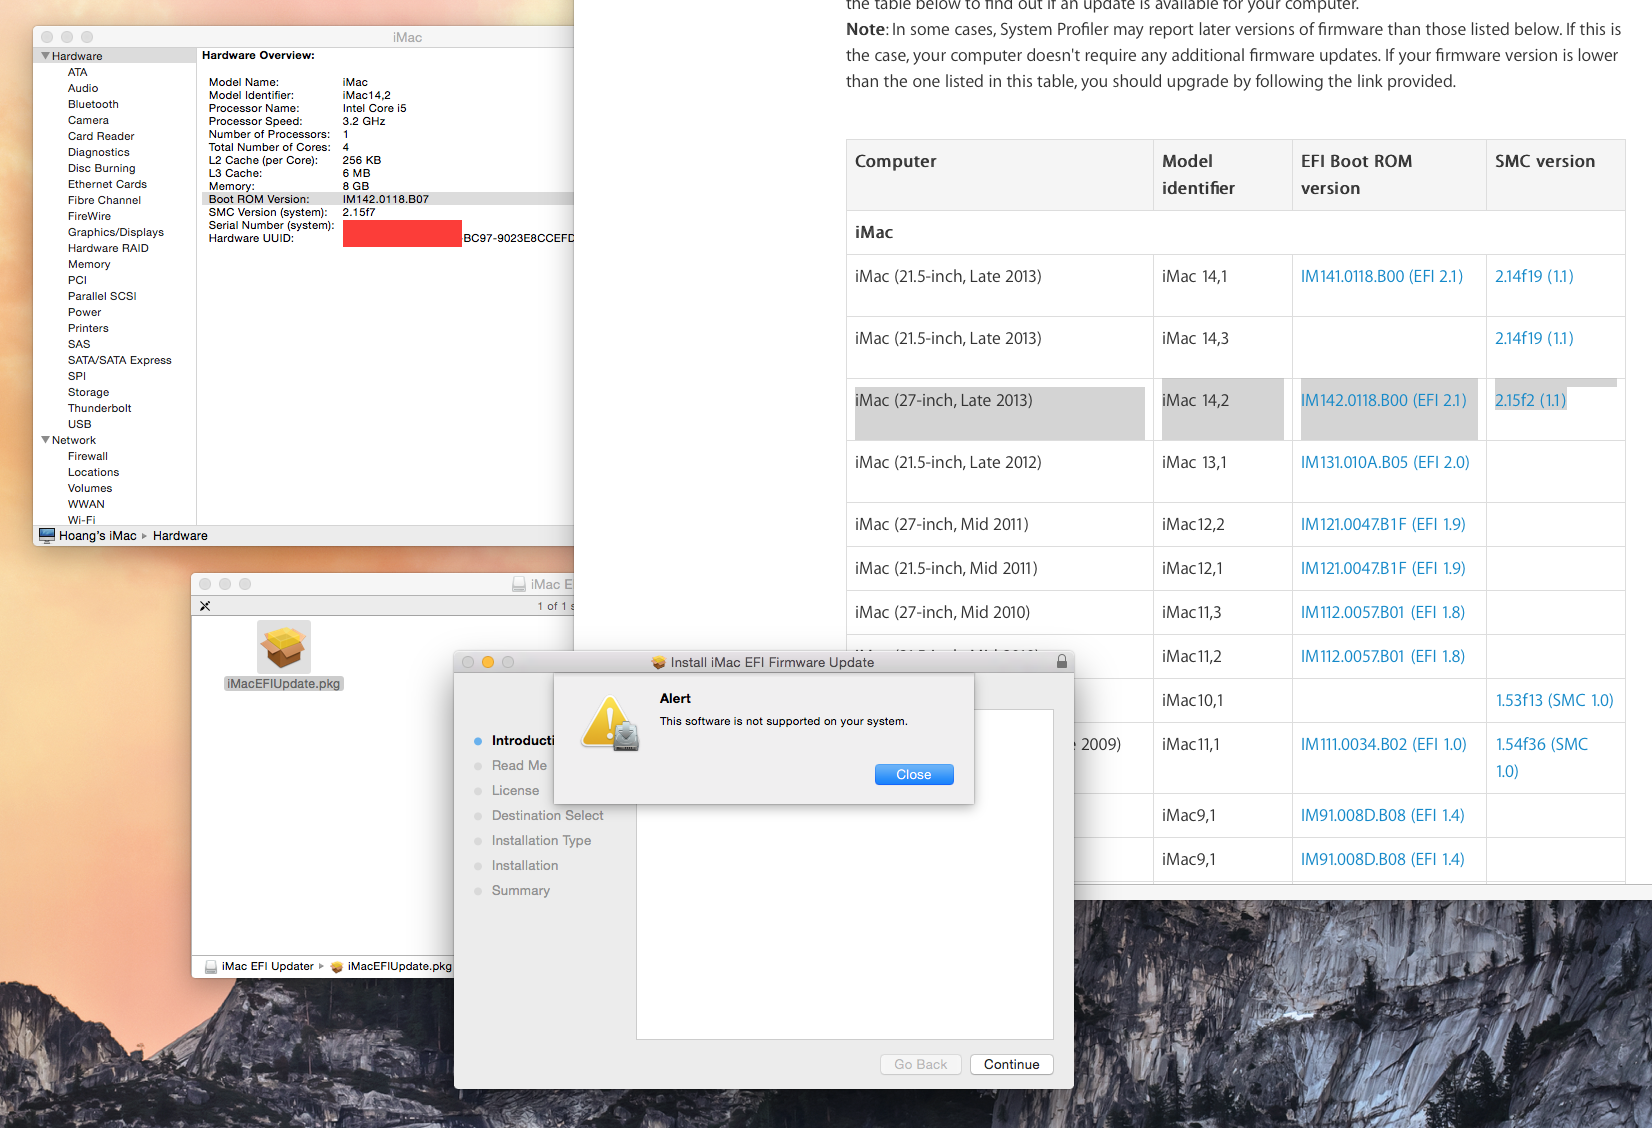
Task: Open the IM111.0034.B02 (EFI 1.0) link
Action: click(x=1384, y=744)
